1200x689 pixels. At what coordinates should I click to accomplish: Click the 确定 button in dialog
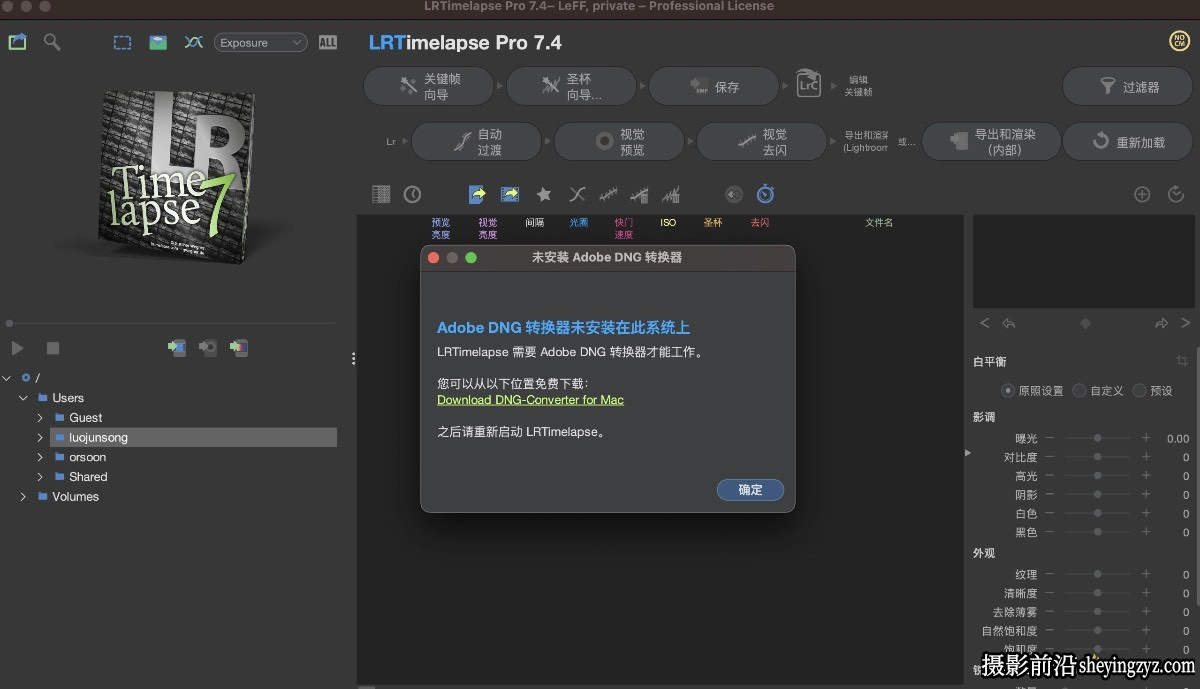tap(750, 490)
